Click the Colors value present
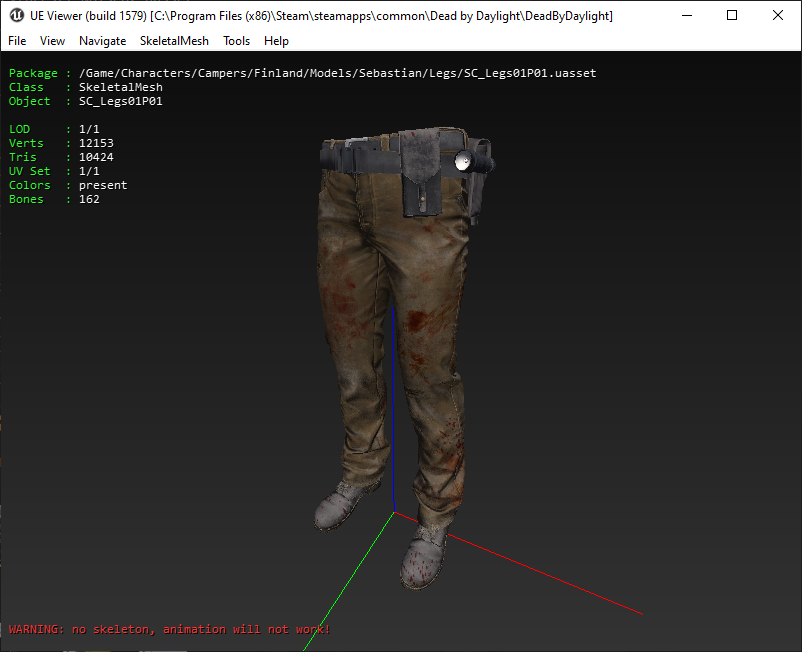Screen dimensions: 802x652 coord(103,185)
